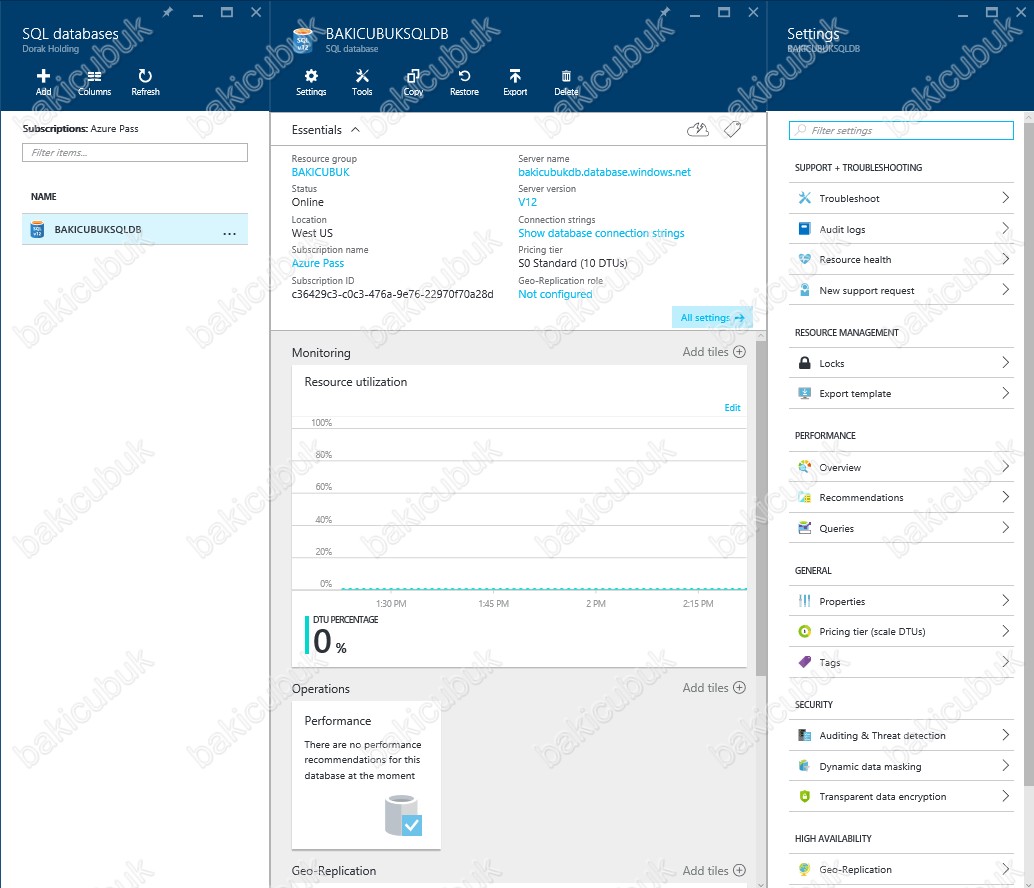The height and width of the screenshot is (888, 1034).
Task: Open the bakicubukdb.database.windows.net server link
Action: point(604,172)
